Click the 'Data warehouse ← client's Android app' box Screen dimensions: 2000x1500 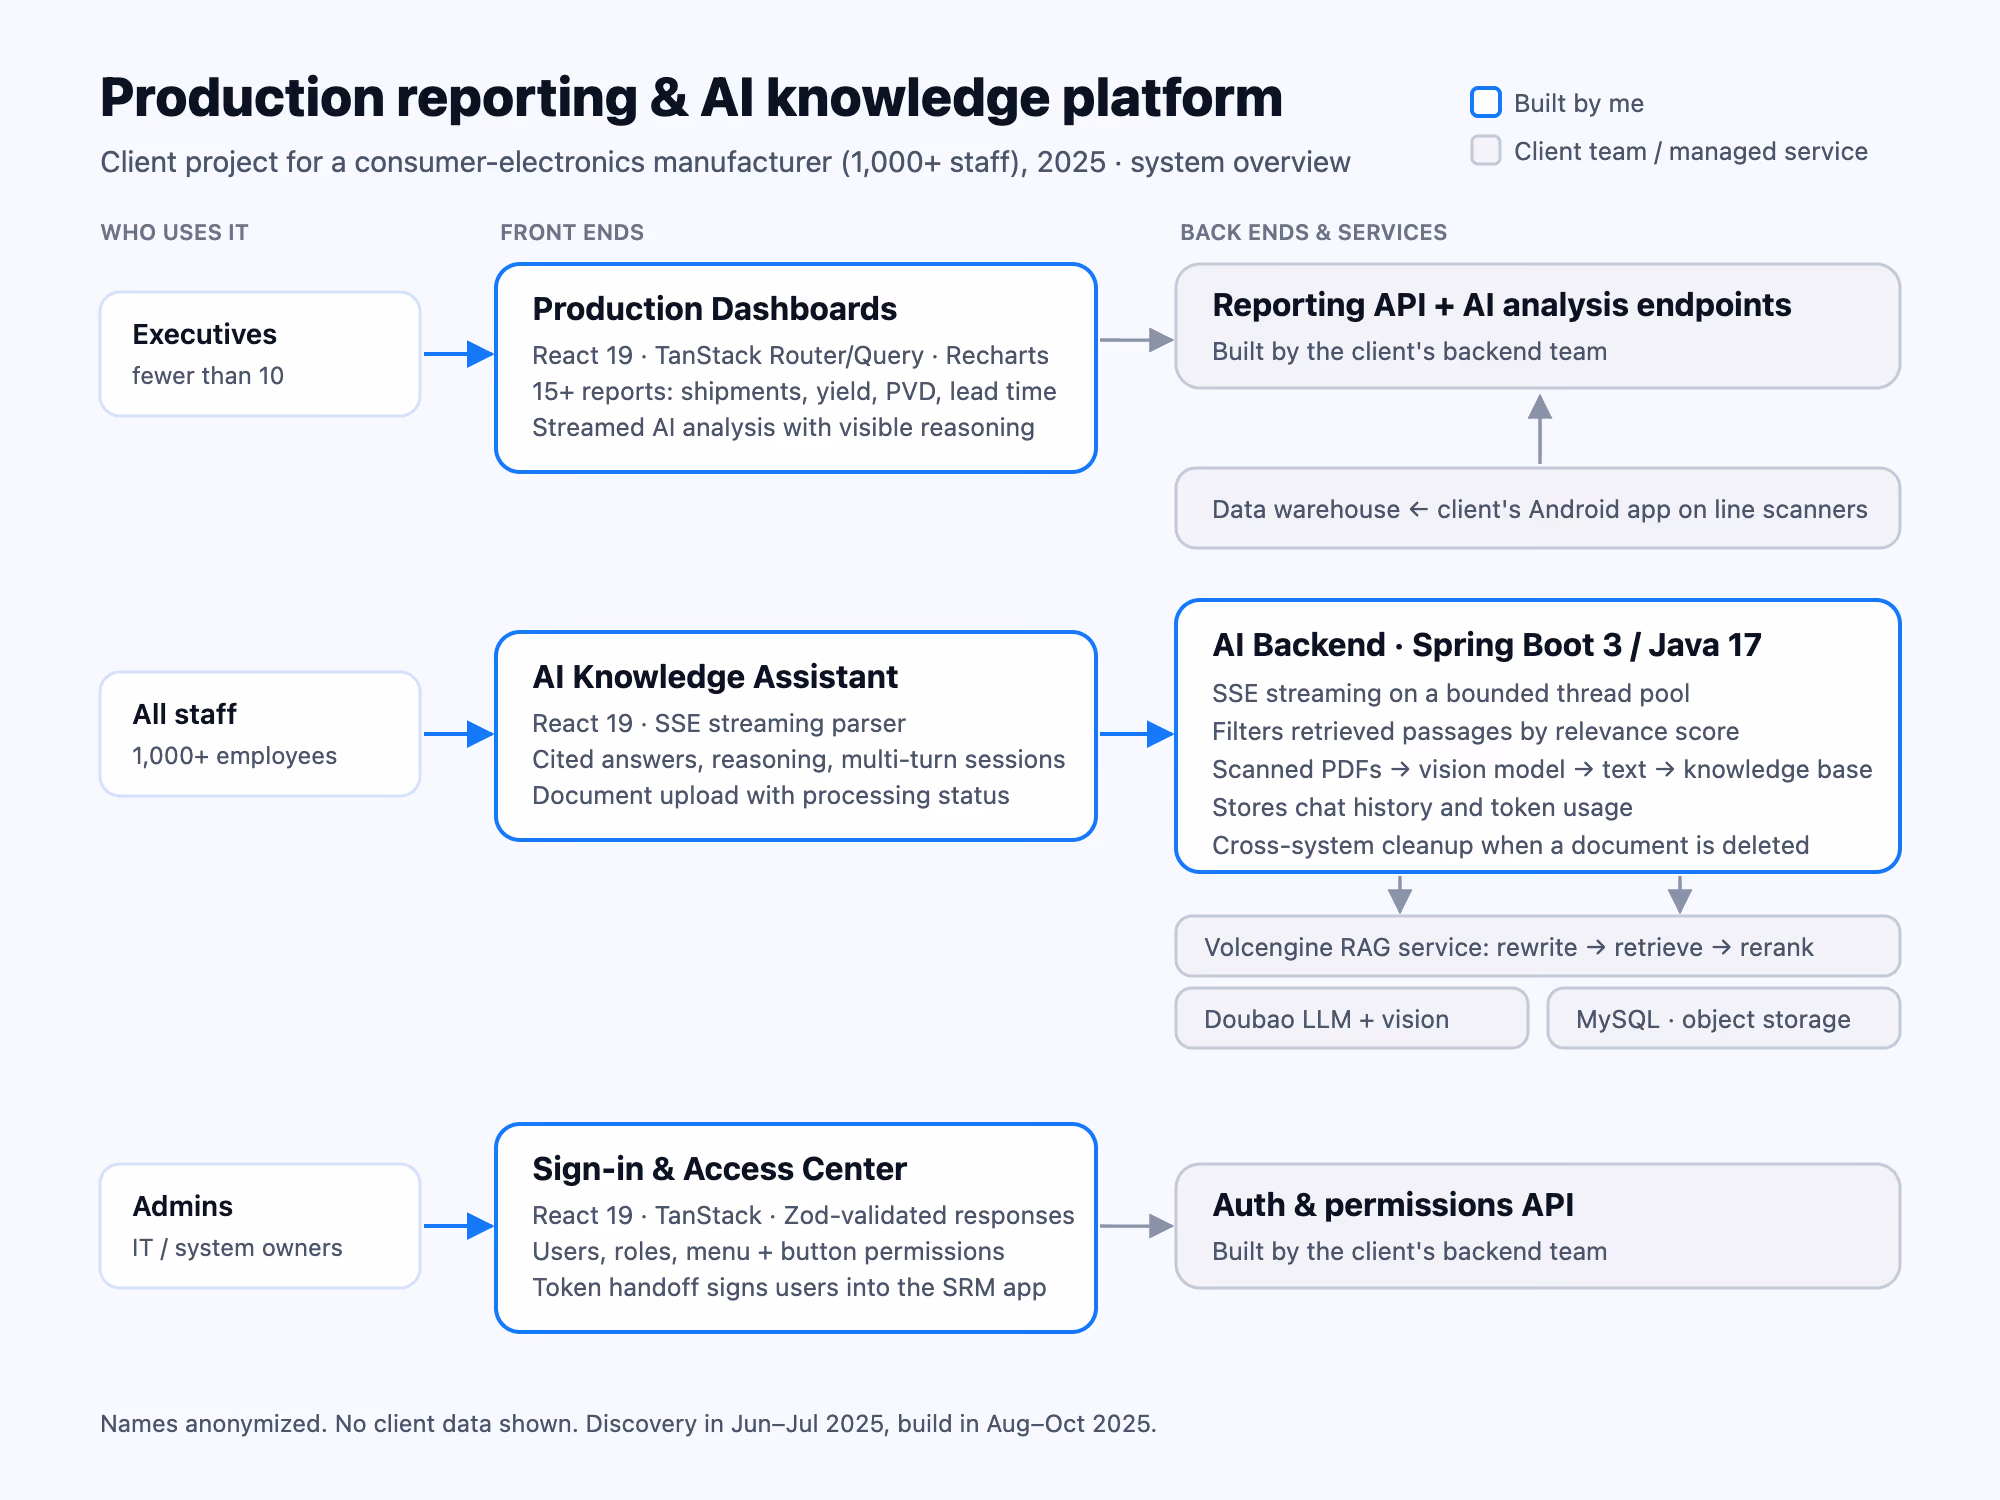(x=1538, y=508)
